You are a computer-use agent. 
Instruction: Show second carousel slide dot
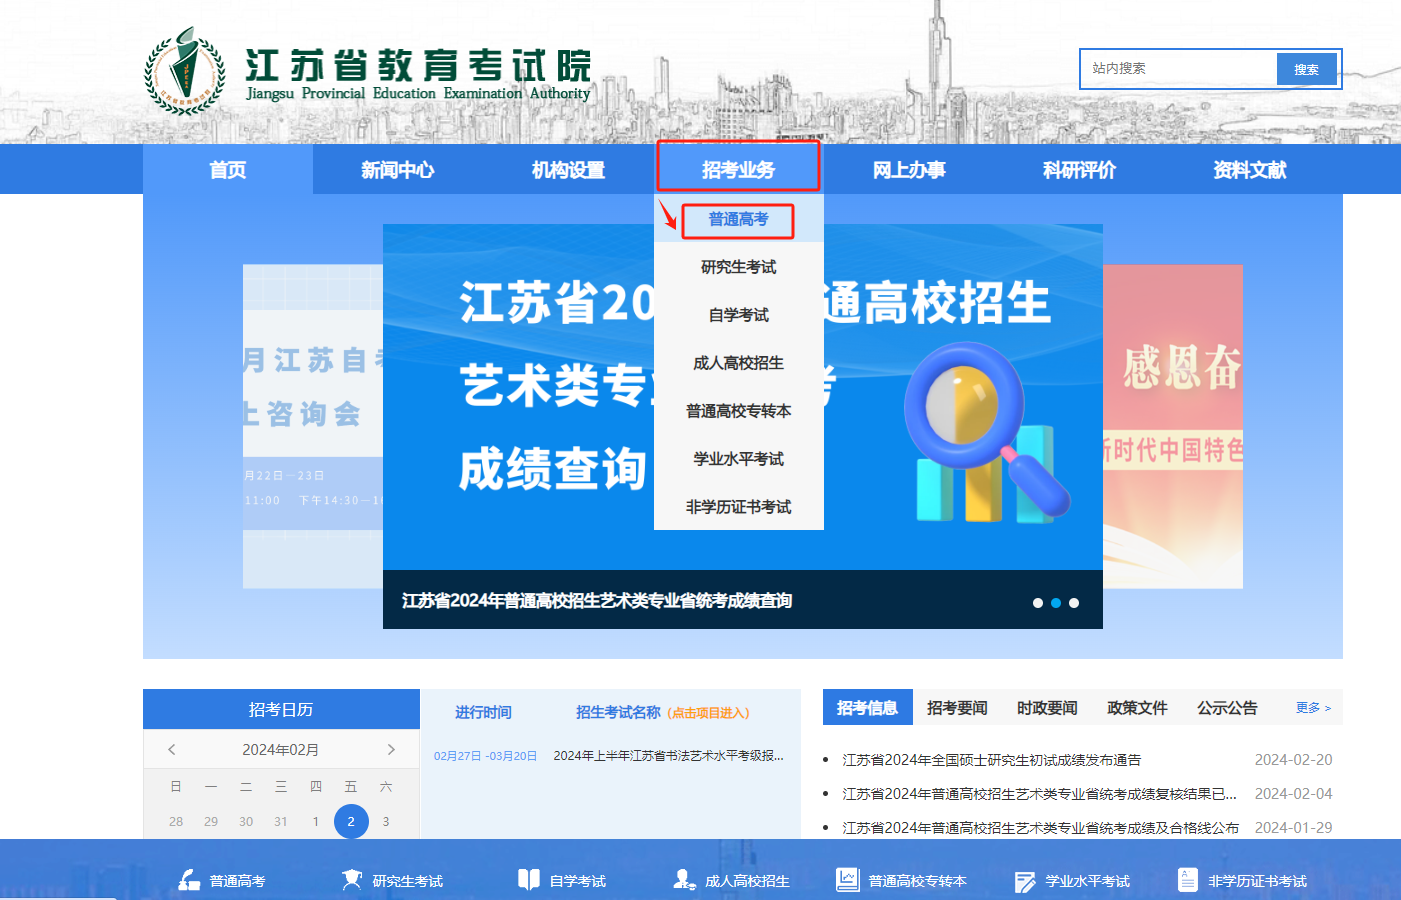pyautogui.click(x=1056, y=603)
